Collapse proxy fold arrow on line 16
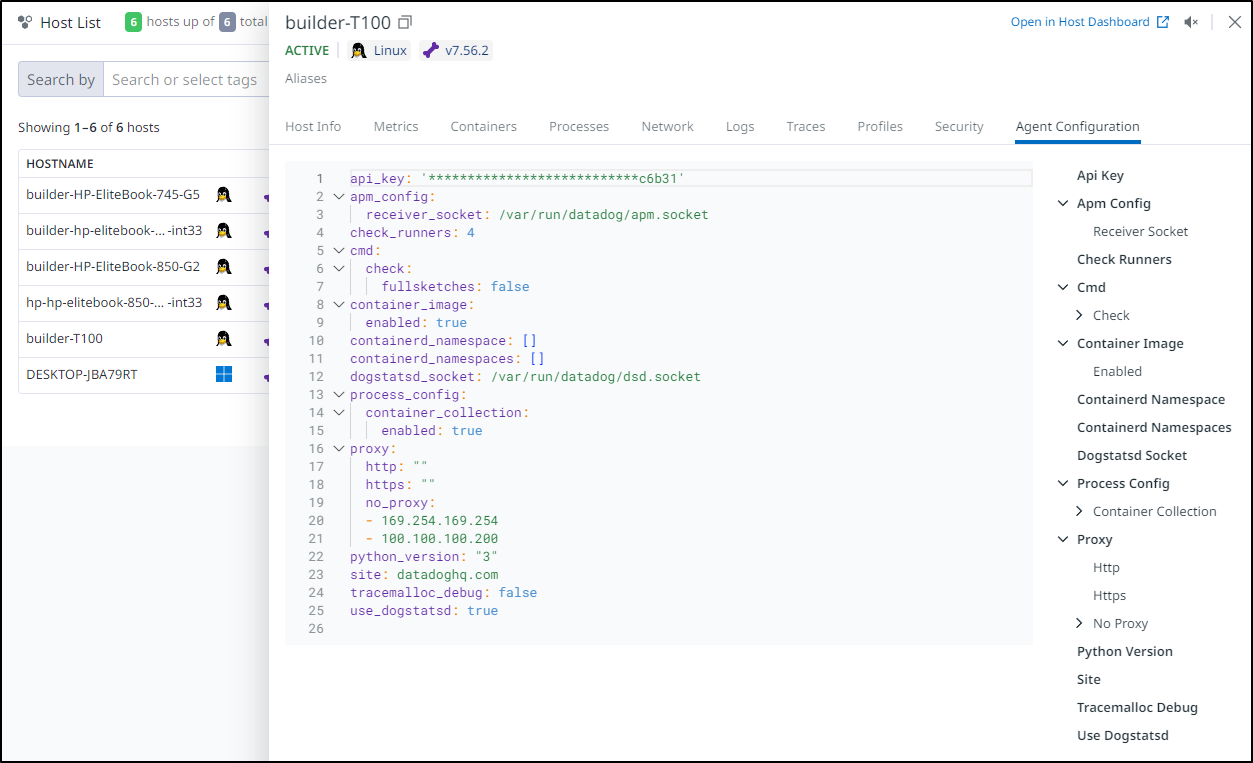The width and height of the screenshot is (1253, 763). (x=338, y=449)
